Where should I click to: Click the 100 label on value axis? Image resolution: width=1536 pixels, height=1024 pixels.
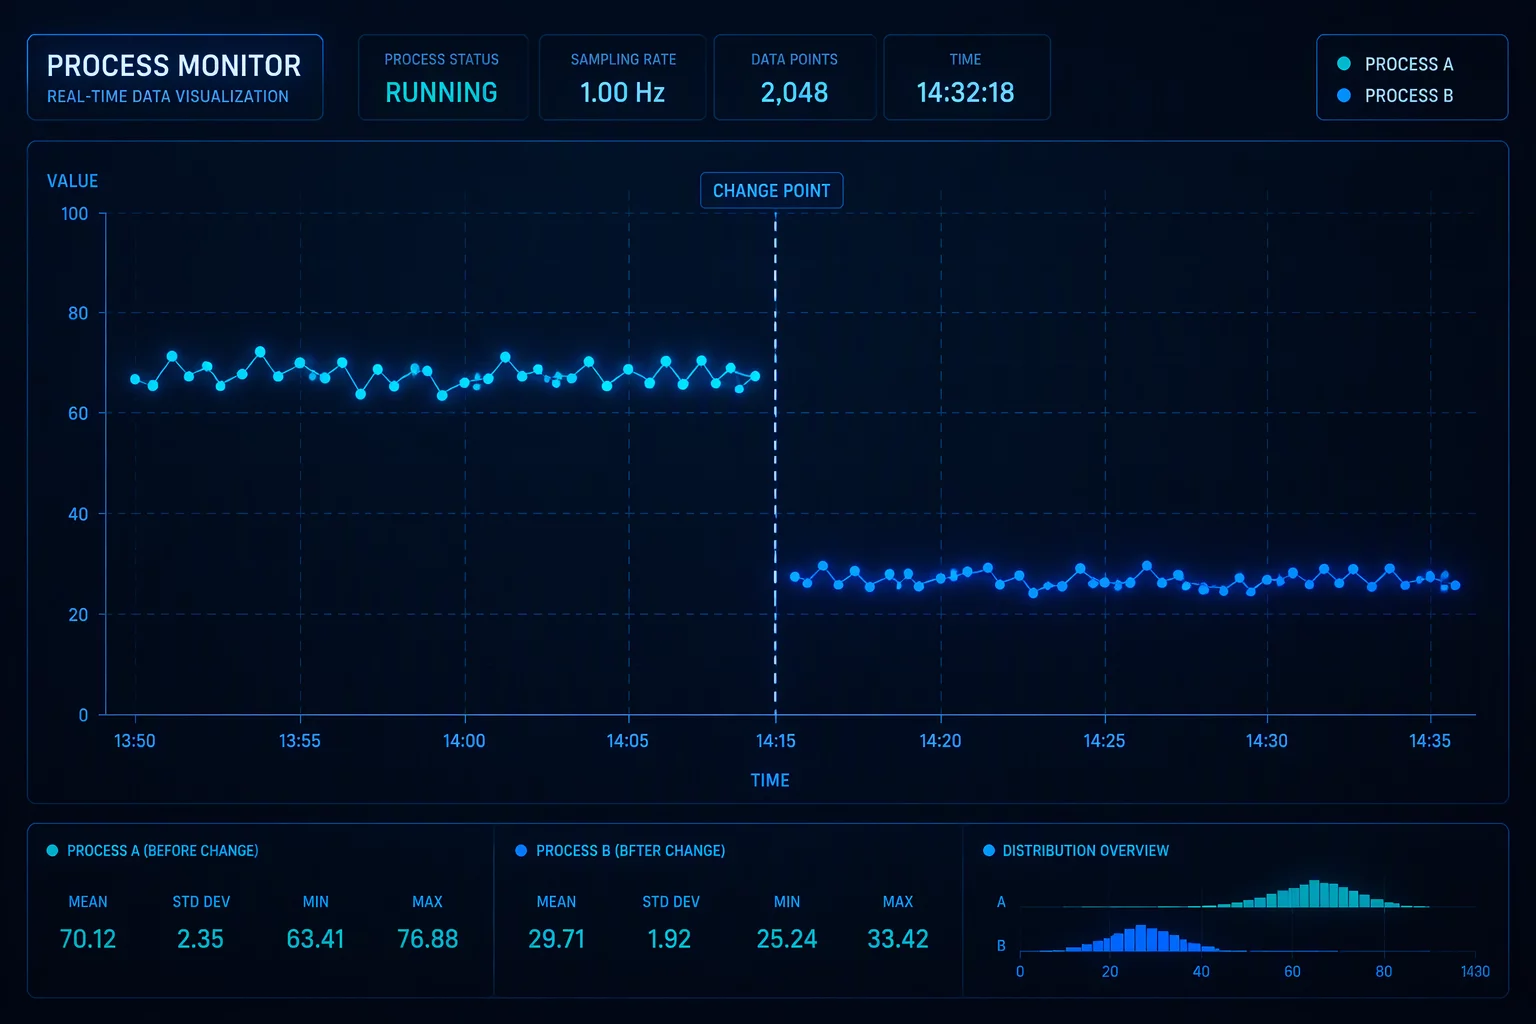coord(74,214)
